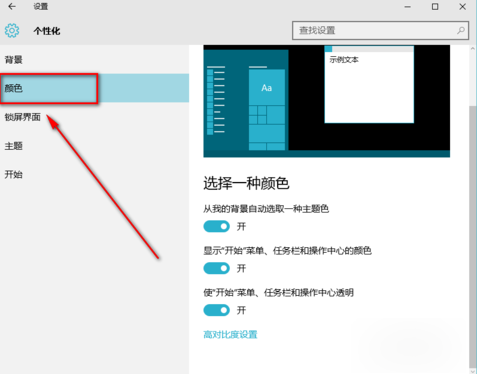This screenshot has height=374, width=477.
Task: Go back using the arrow icon
Action: [x=12, y=6]
